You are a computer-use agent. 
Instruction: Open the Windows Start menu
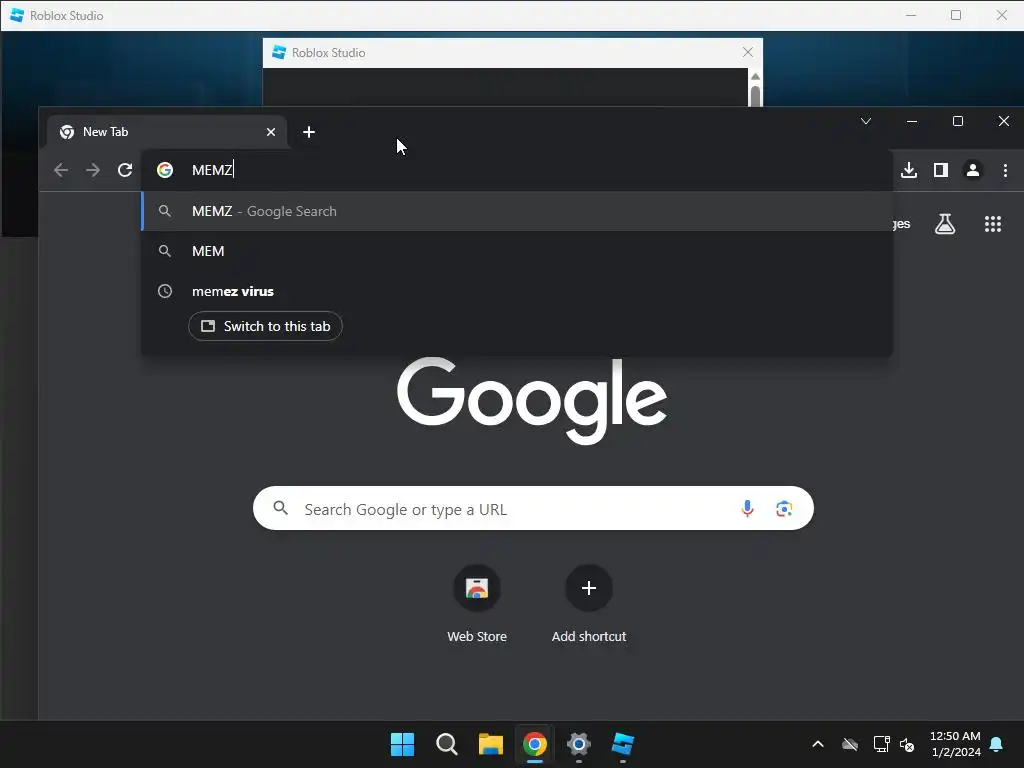point(402,744)
